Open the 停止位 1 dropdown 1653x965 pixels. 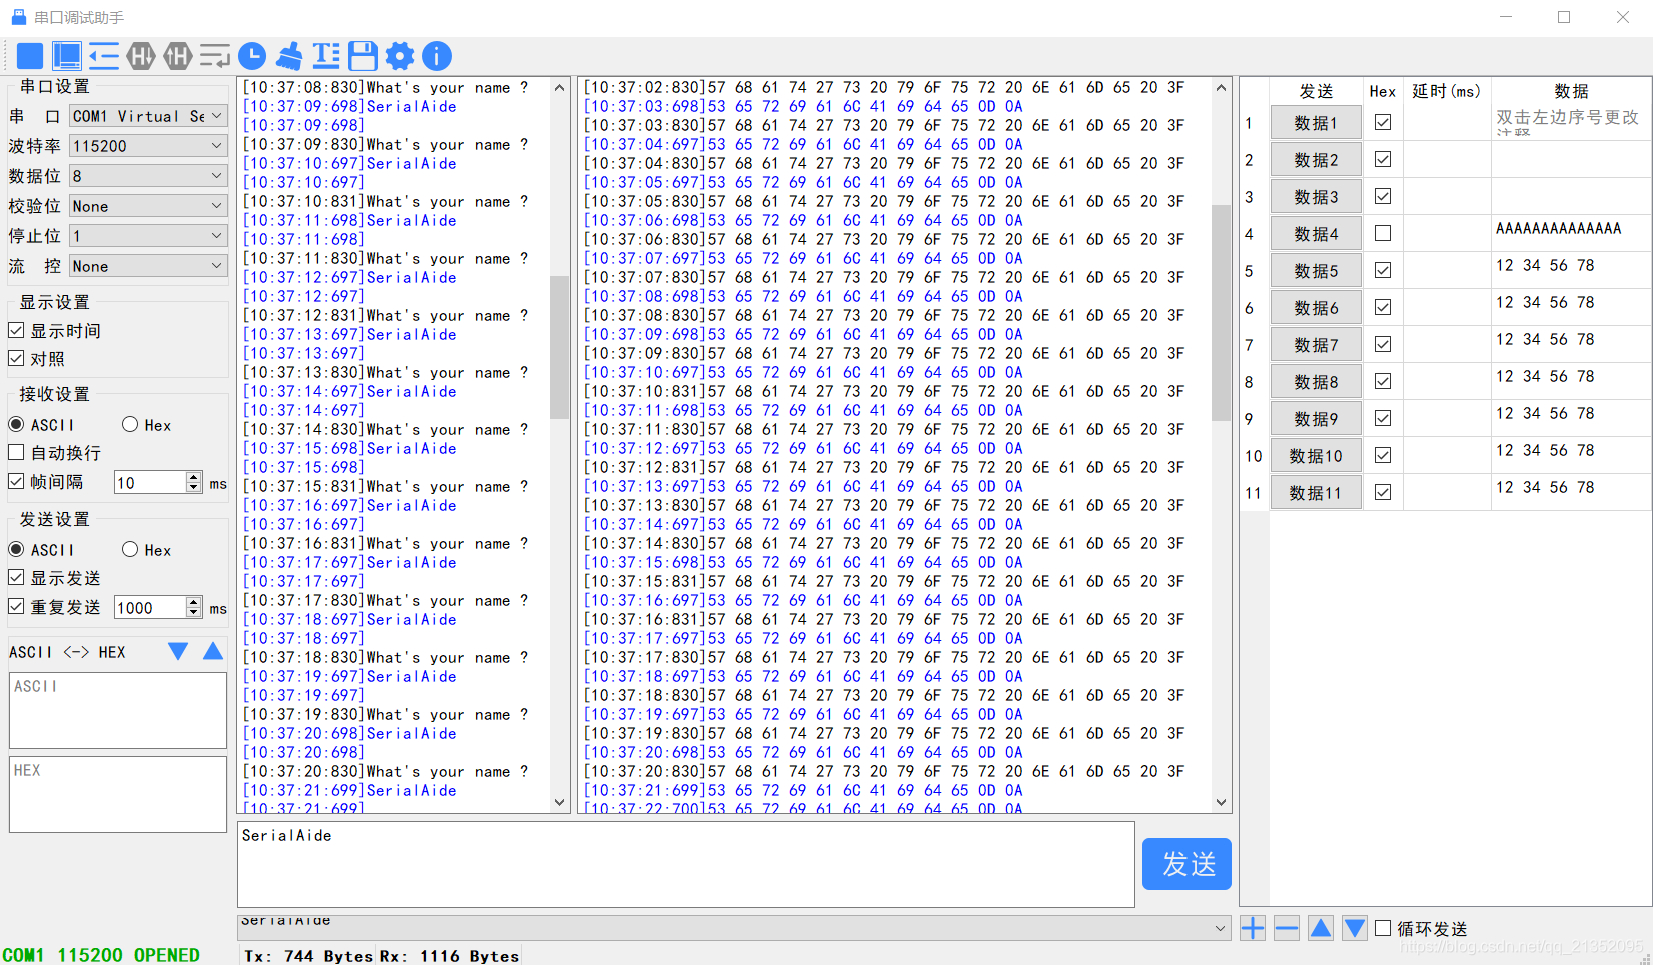[x=148, y=236]
